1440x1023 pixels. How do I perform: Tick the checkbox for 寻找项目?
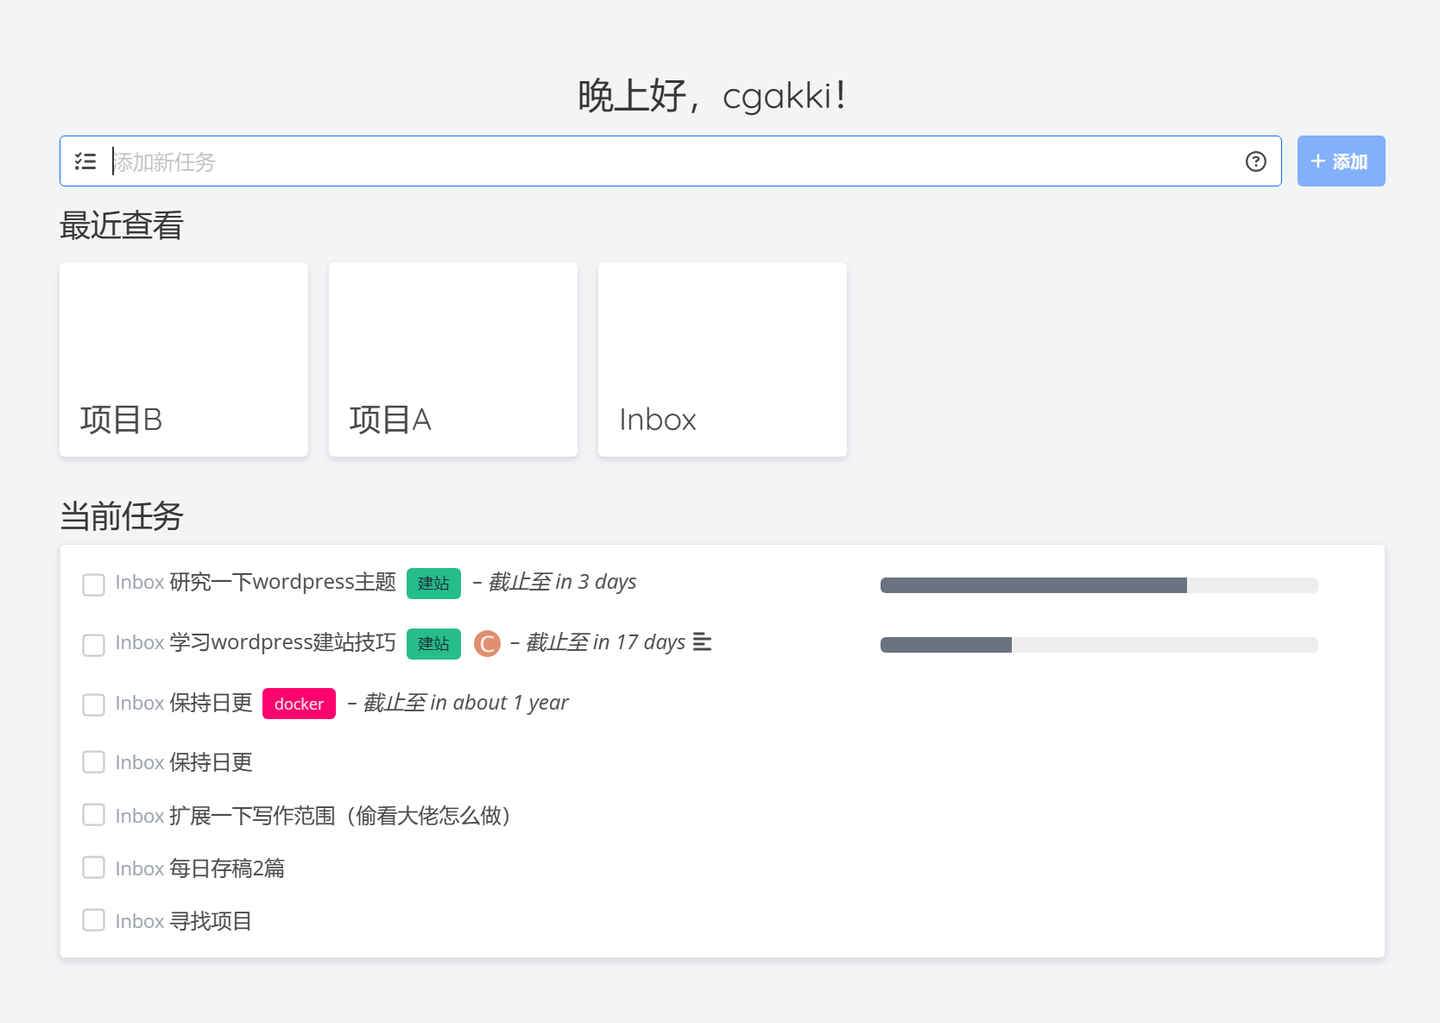pos(93,919)
